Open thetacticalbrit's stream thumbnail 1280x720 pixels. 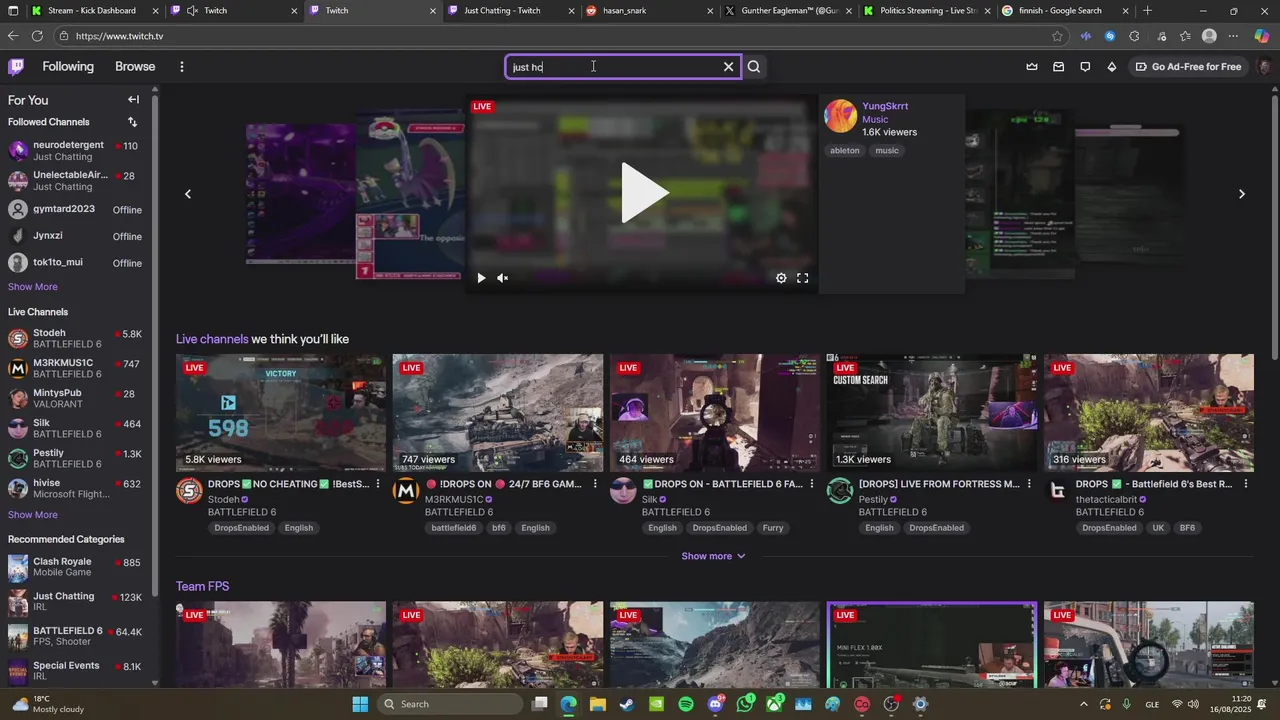(1149, 412)
